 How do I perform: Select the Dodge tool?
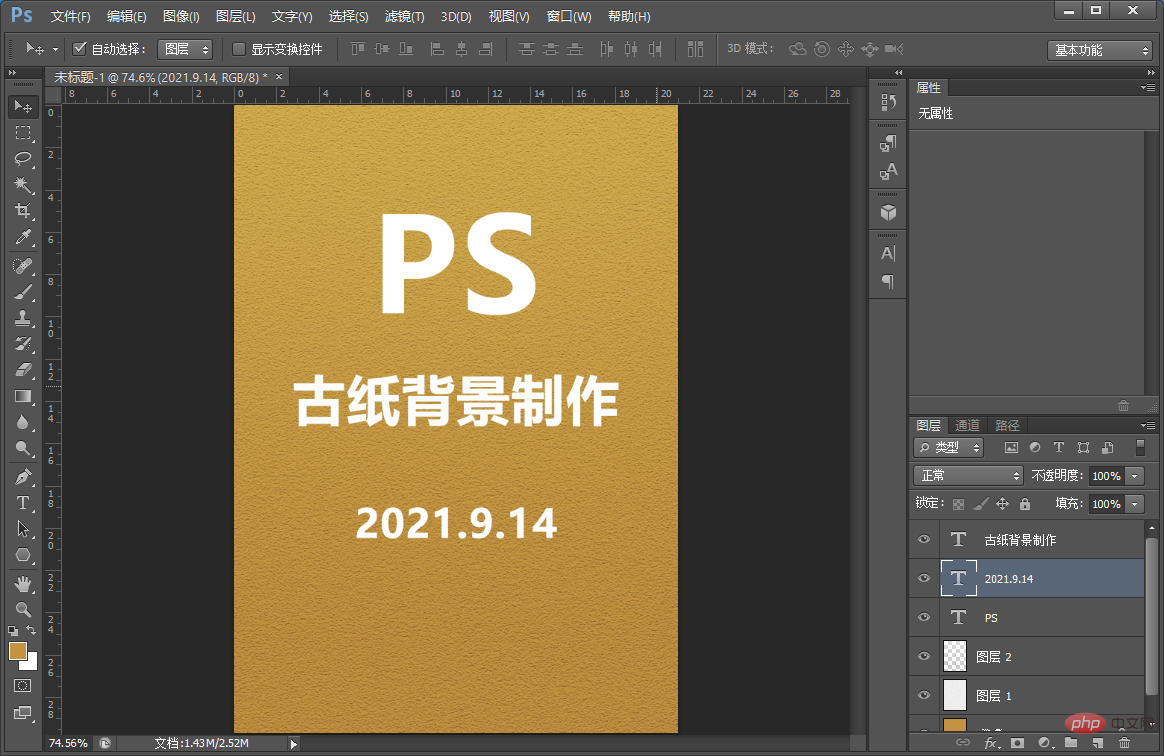coord(23,448)
